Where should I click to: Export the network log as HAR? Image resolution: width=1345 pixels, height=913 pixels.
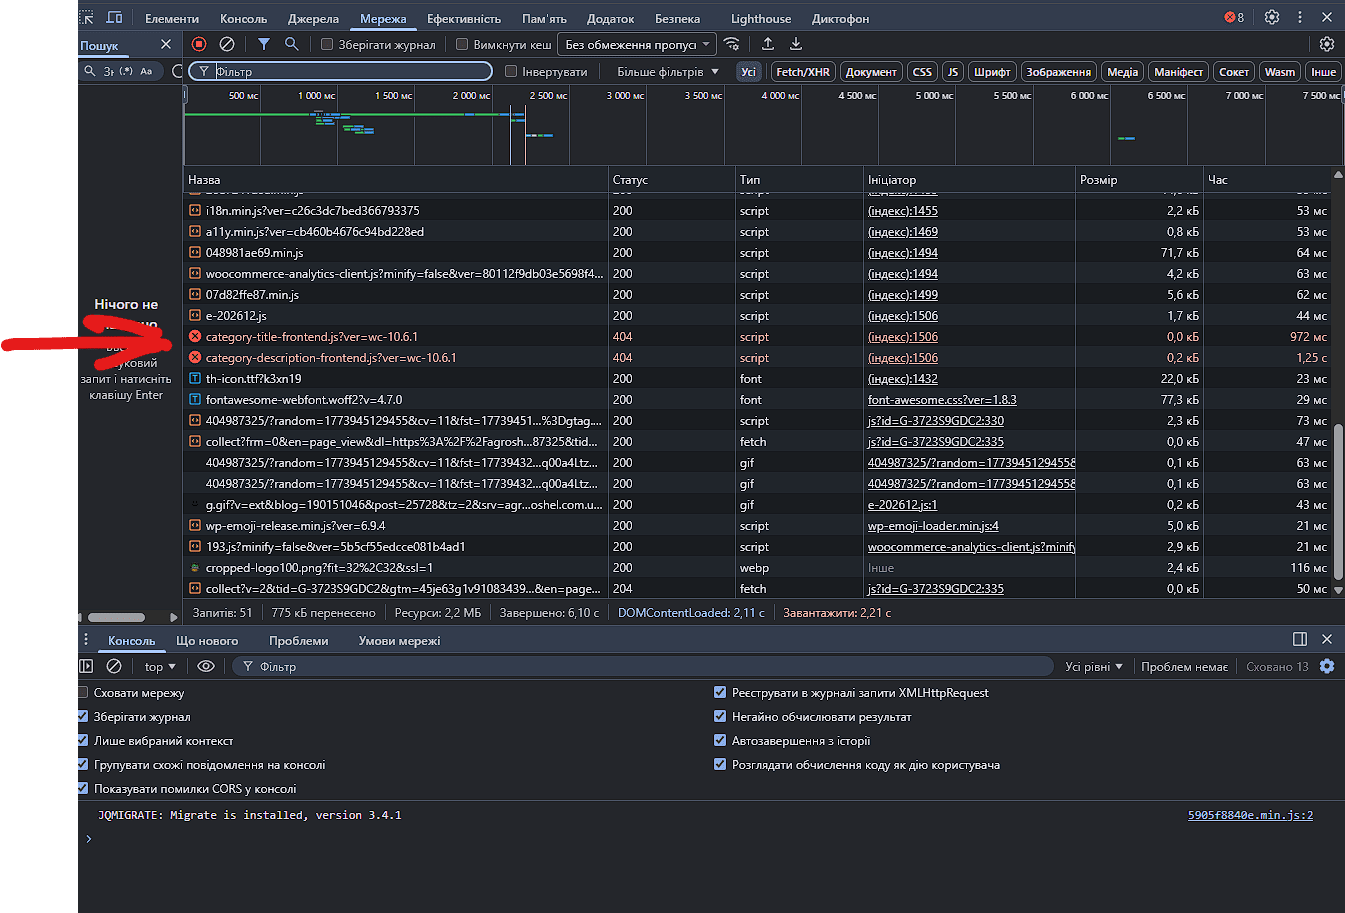tap(796, 44)
